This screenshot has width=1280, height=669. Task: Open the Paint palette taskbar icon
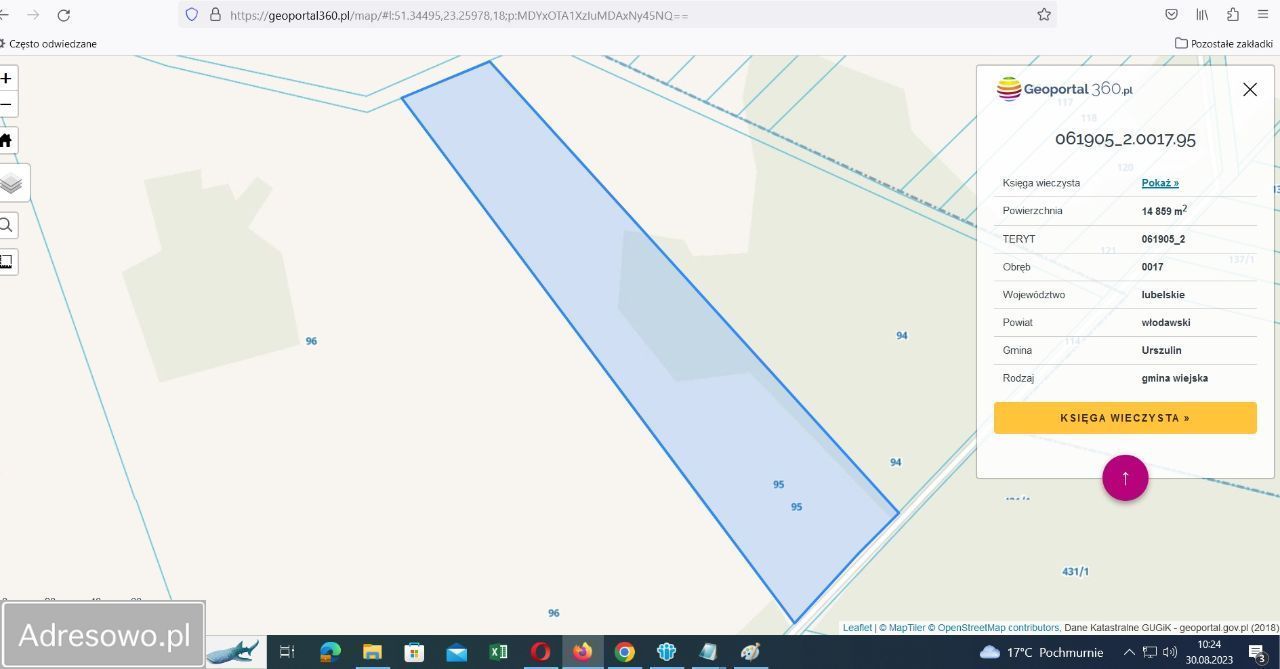750,652
